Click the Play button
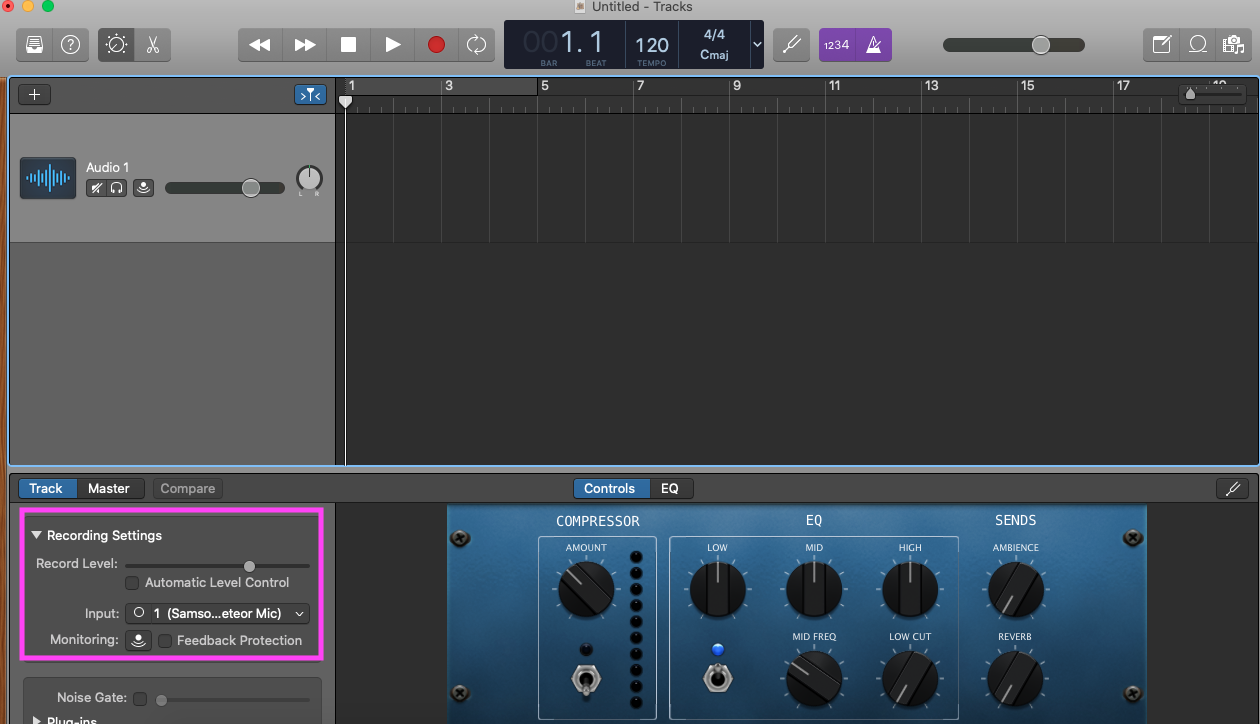Viewport: 1260px width, 724px height. point(392,45)
